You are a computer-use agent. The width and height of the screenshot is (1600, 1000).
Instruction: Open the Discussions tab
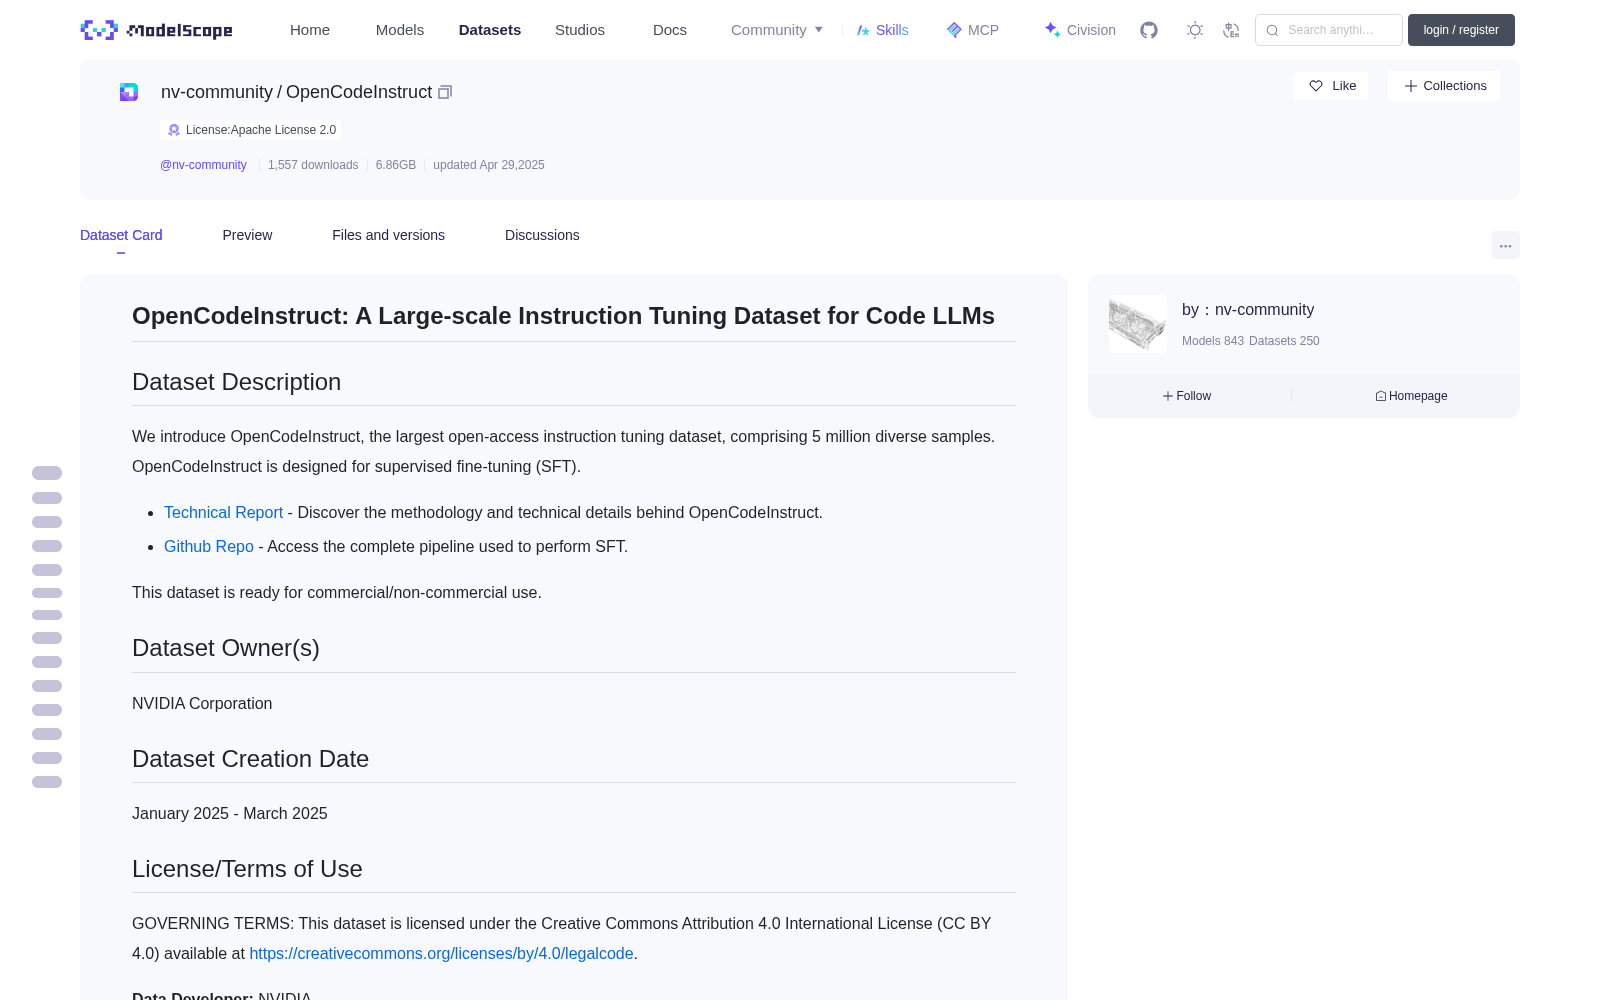[542, 235]
